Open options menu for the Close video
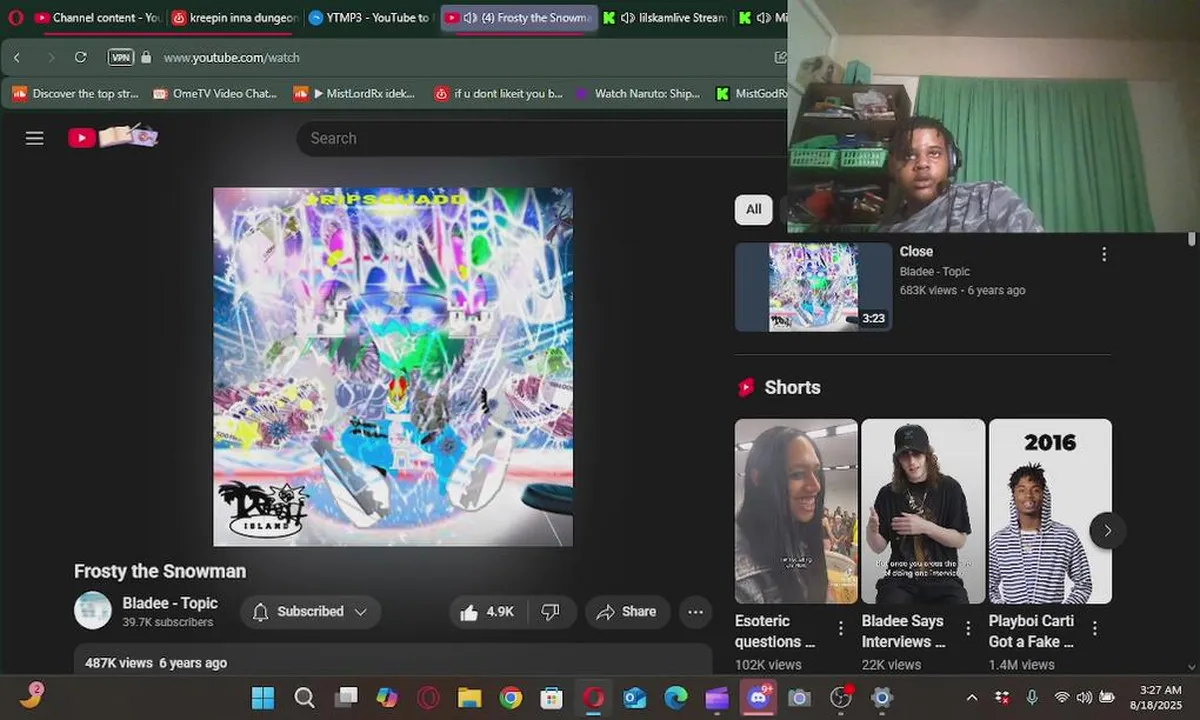The width and height of the screenshot is (1200, 720). (1104, 254)
